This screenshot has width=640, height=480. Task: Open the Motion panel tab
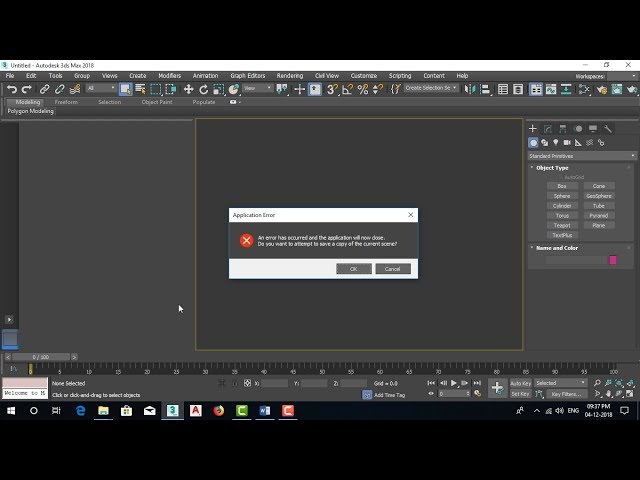click(578, 129)
